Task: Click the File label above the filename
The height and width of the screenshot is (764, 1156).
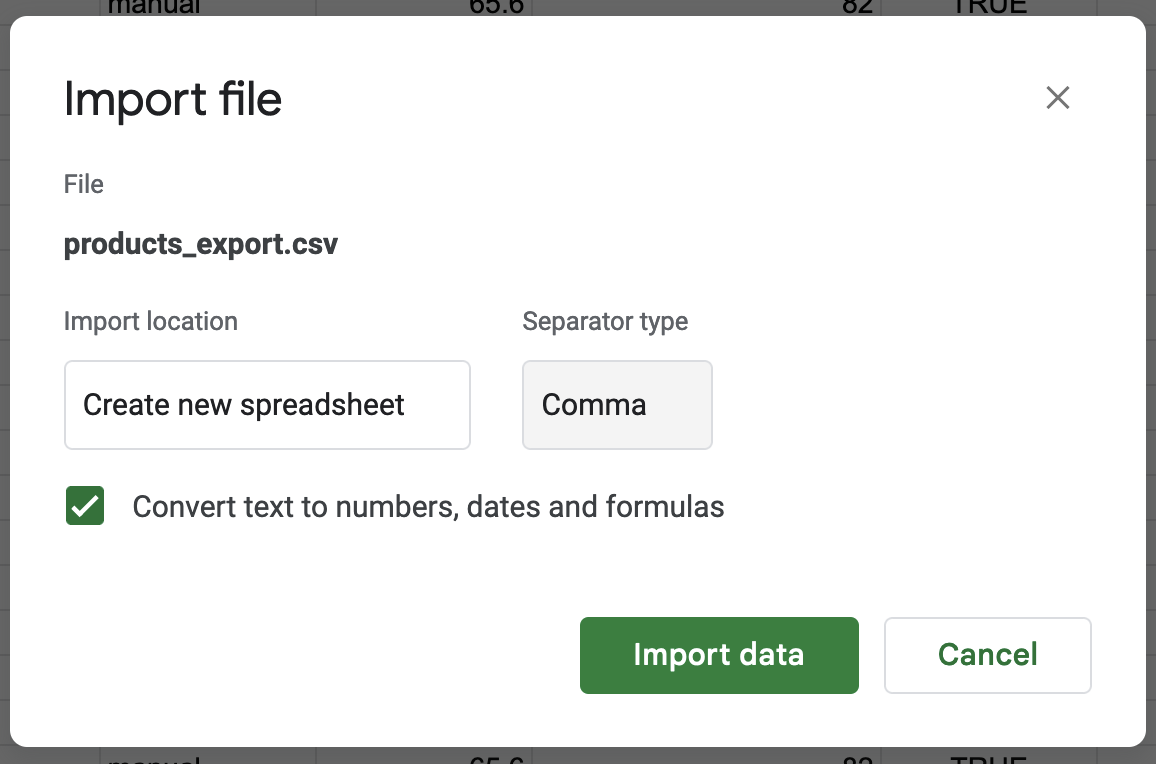Action: [84, 185]
